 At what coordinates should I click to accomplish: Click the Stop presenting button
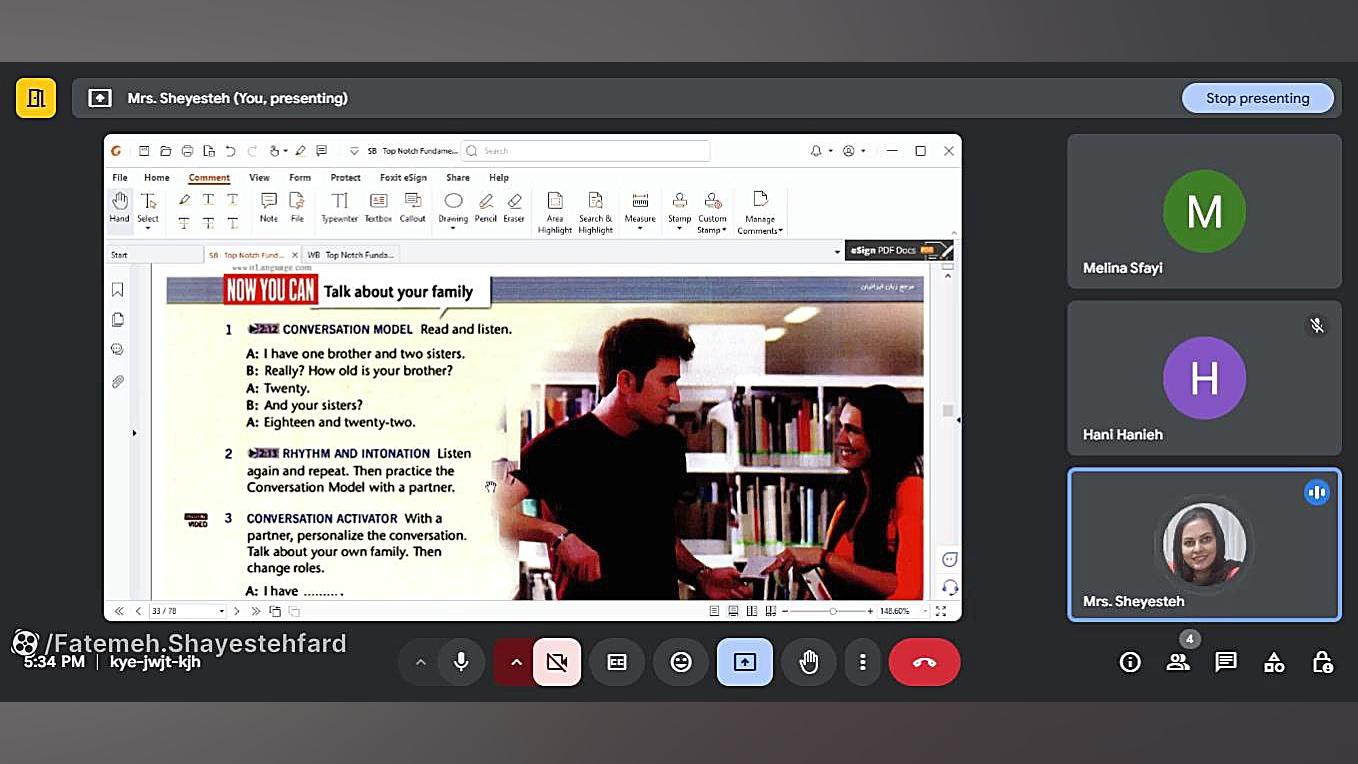click(1257, 98)
